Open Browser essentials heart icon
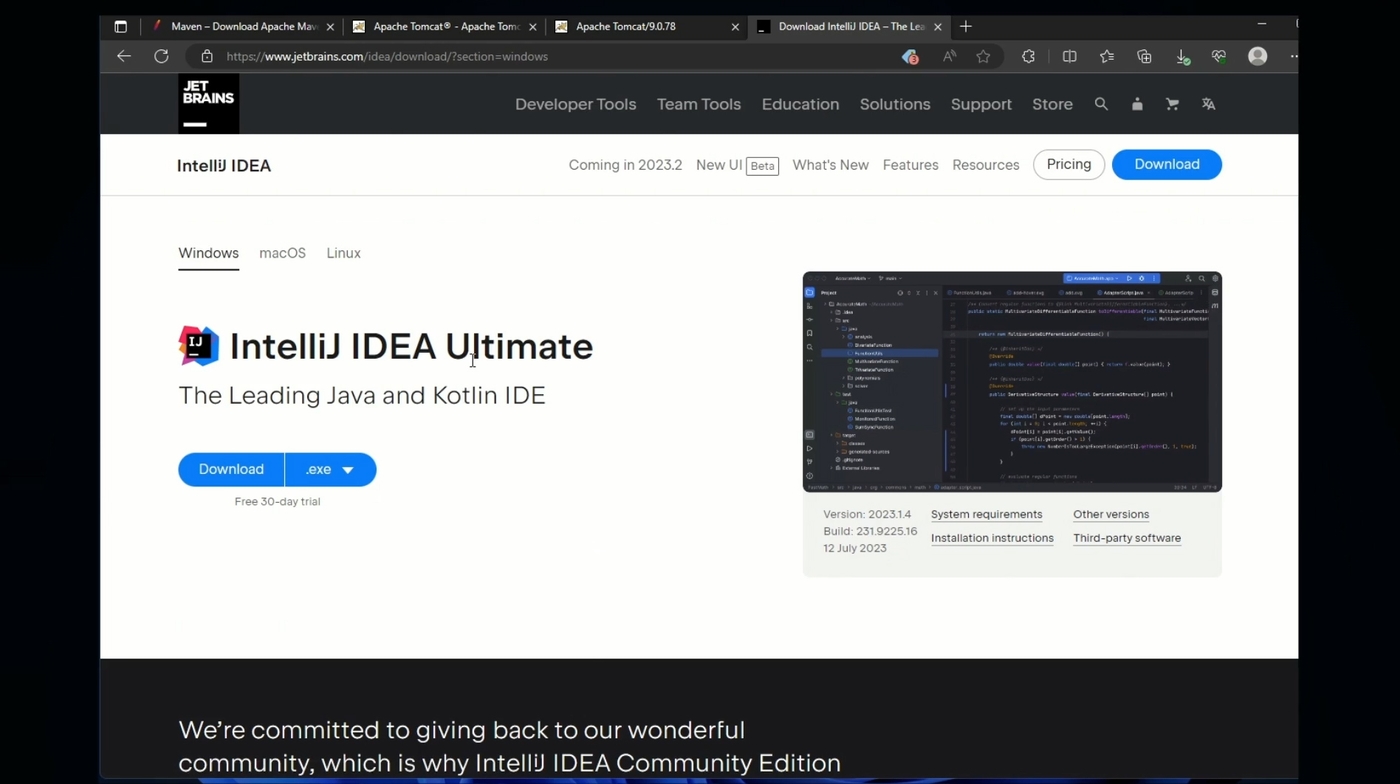The width and height of the screenshot is (1400, 784). tap(1219, 56)
